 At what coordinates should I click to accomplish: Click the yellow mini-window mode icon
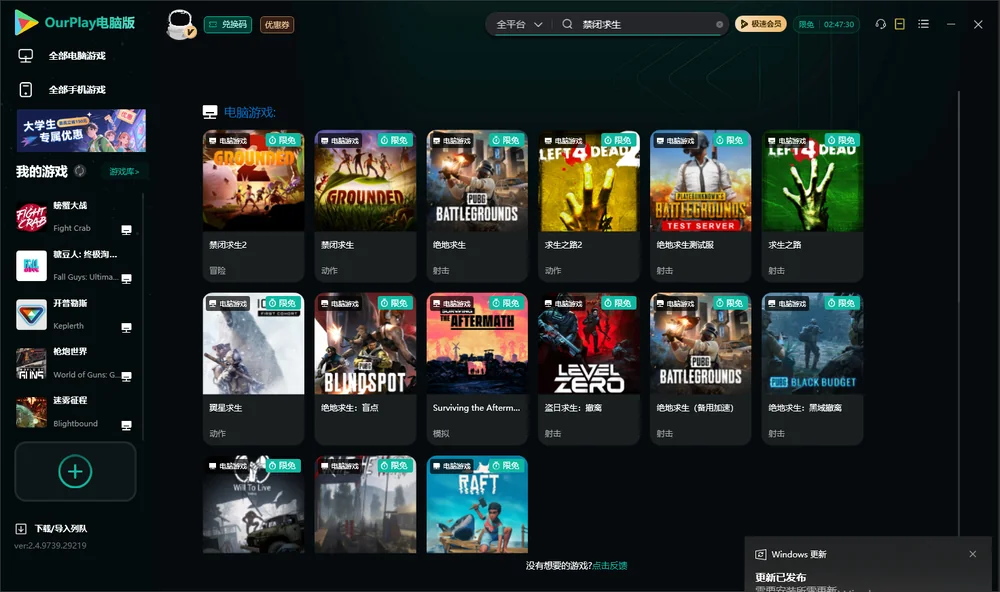tap(900, 24)
